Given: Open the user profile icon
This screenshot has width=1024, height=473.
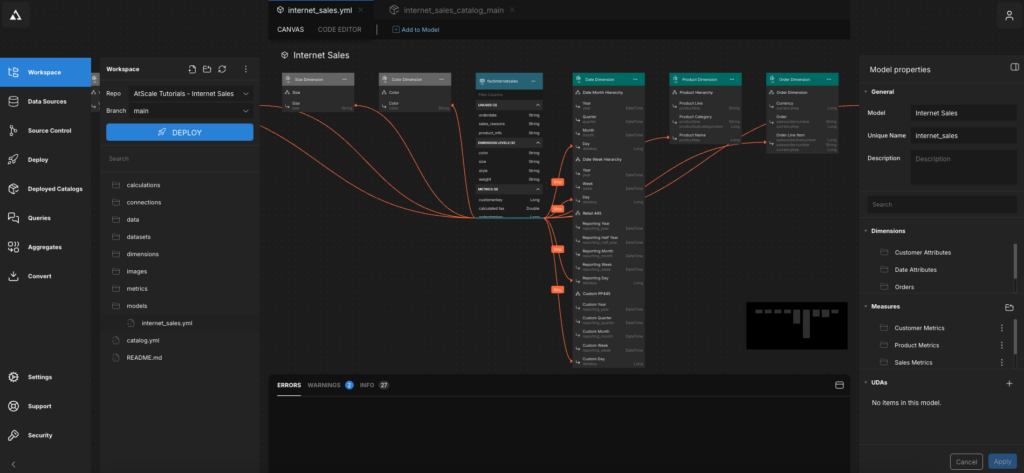Looking at the screenshot, I should [x=1007, y=14].
